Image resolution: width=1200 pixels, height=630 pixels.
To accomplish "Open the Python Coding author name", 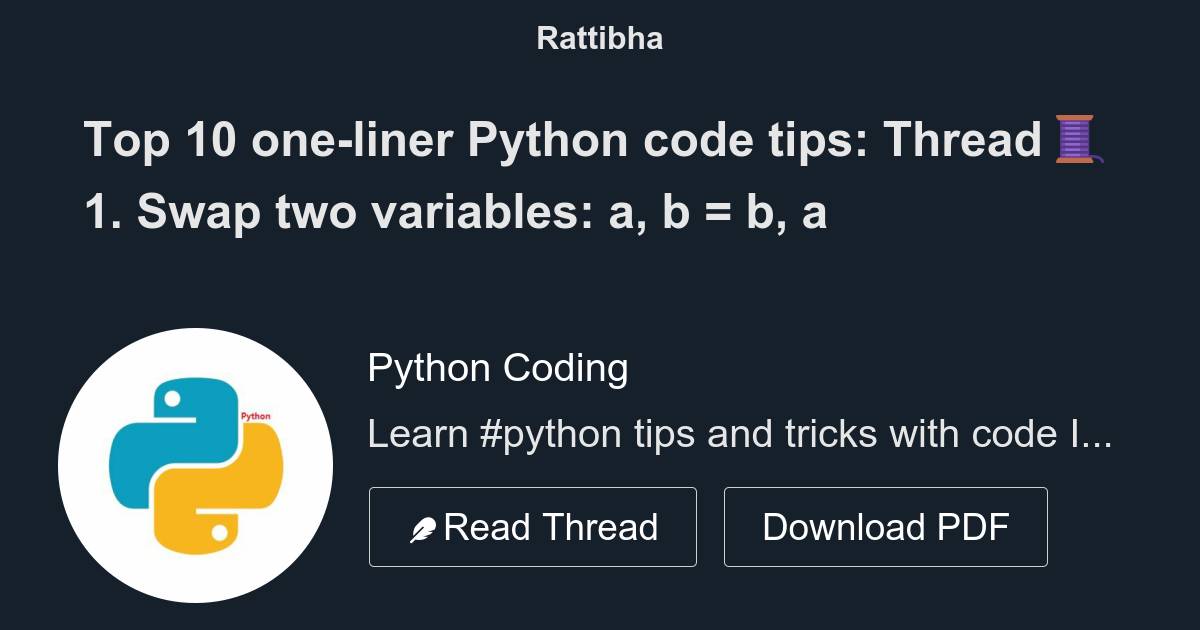I will click(x=498, y=368).
